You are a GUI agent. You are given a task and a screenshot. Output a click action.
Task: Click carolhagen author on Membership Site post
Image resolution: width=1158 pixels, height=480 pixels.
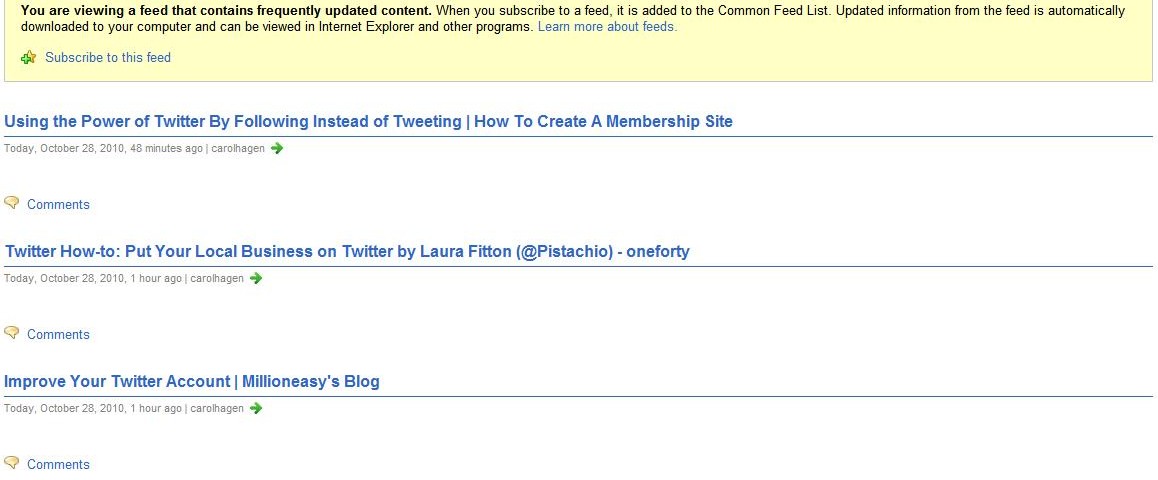point(238,148)
